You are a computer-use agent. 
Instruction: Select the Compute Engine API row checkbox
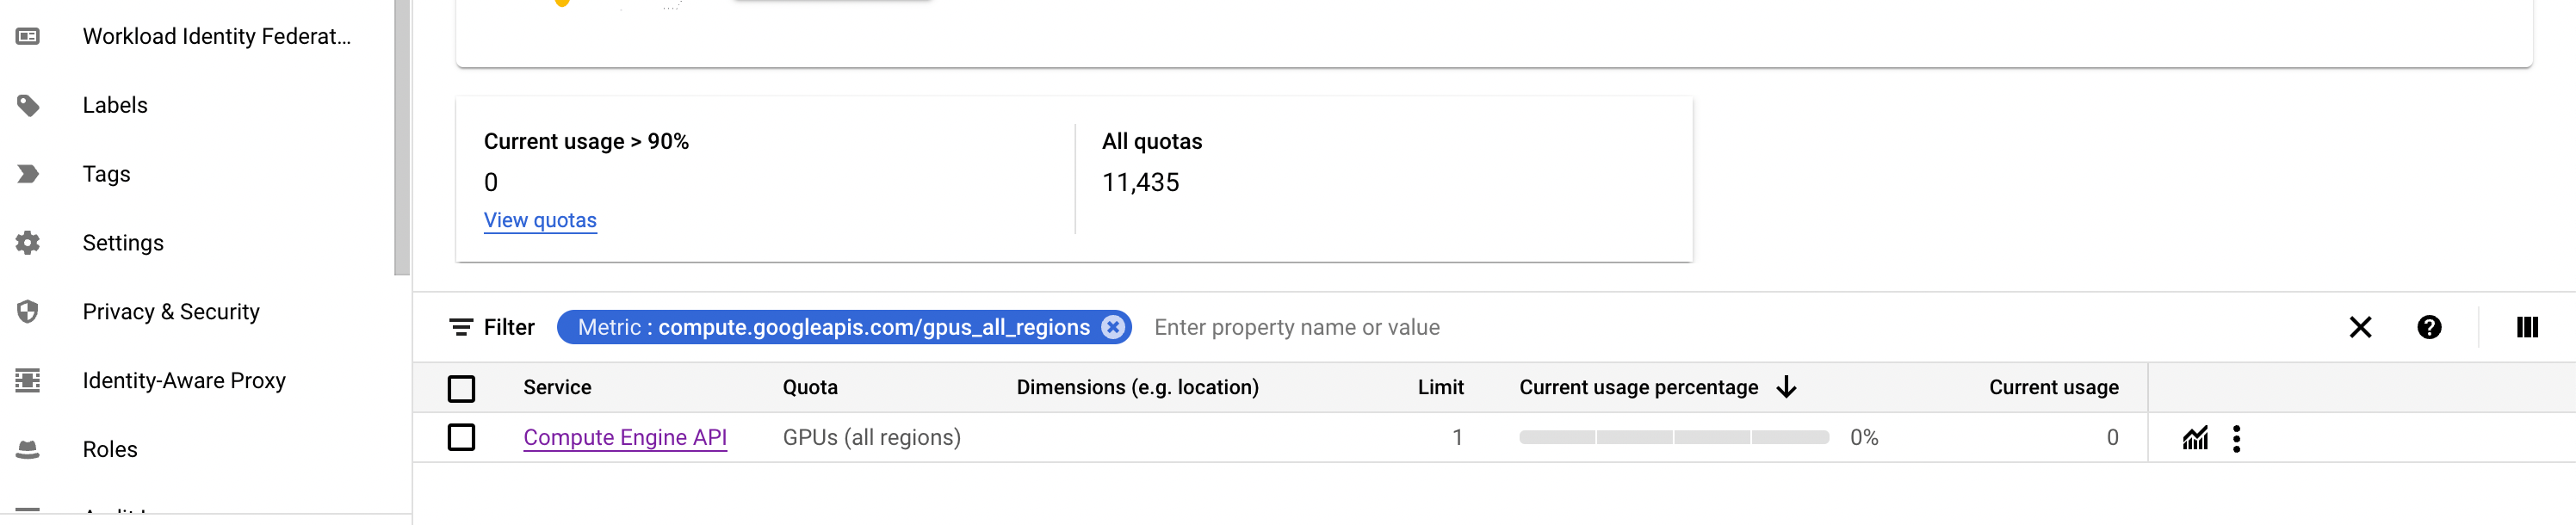click(x=461, y=437)
